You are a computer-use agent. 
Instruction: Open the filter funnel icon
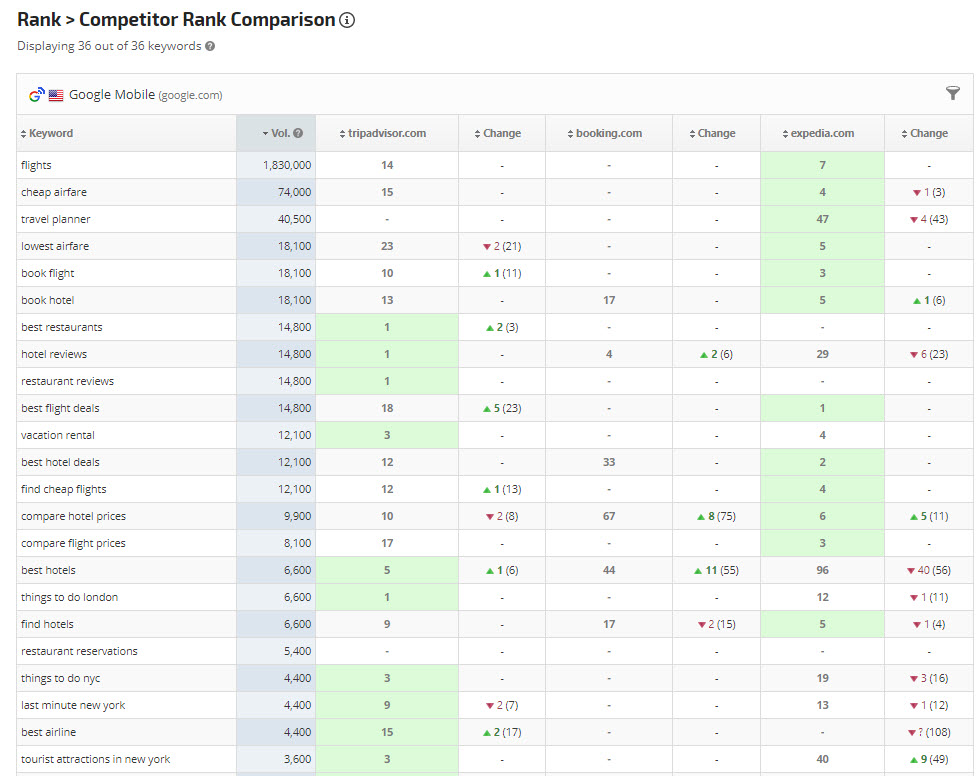(952, 93)
